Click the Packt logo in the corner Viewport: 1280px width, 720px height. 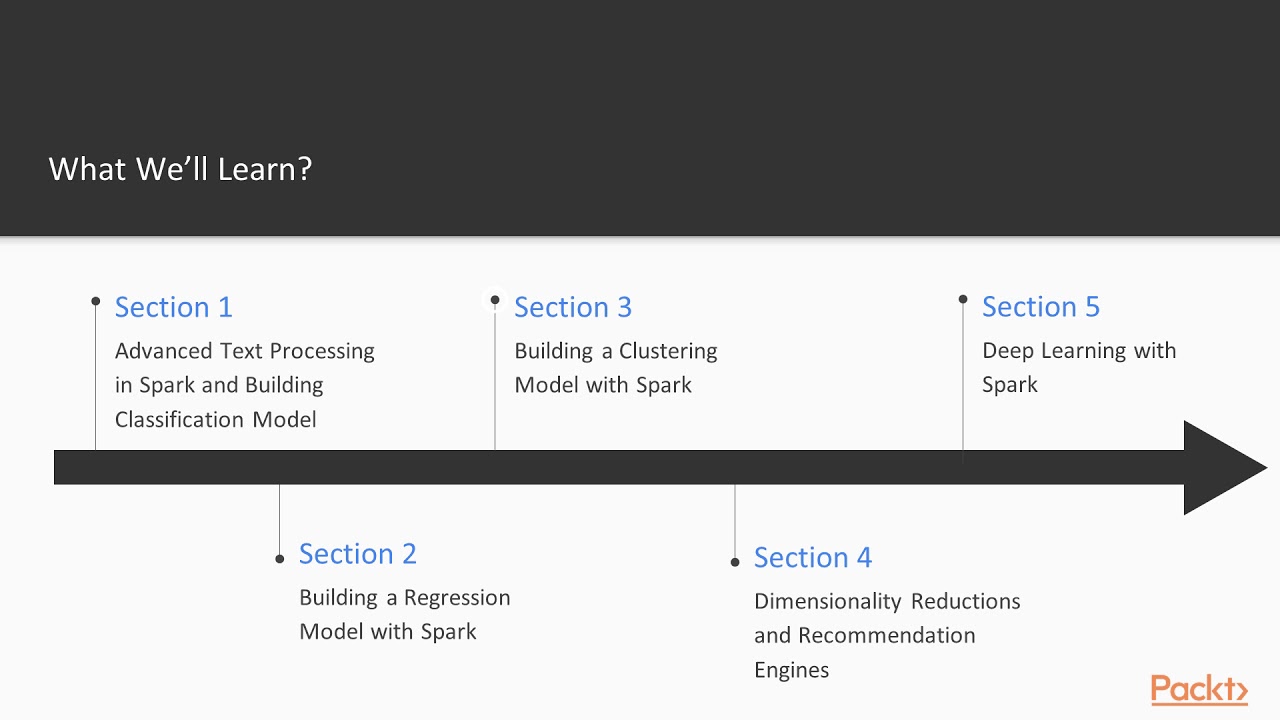point(1199,690)
